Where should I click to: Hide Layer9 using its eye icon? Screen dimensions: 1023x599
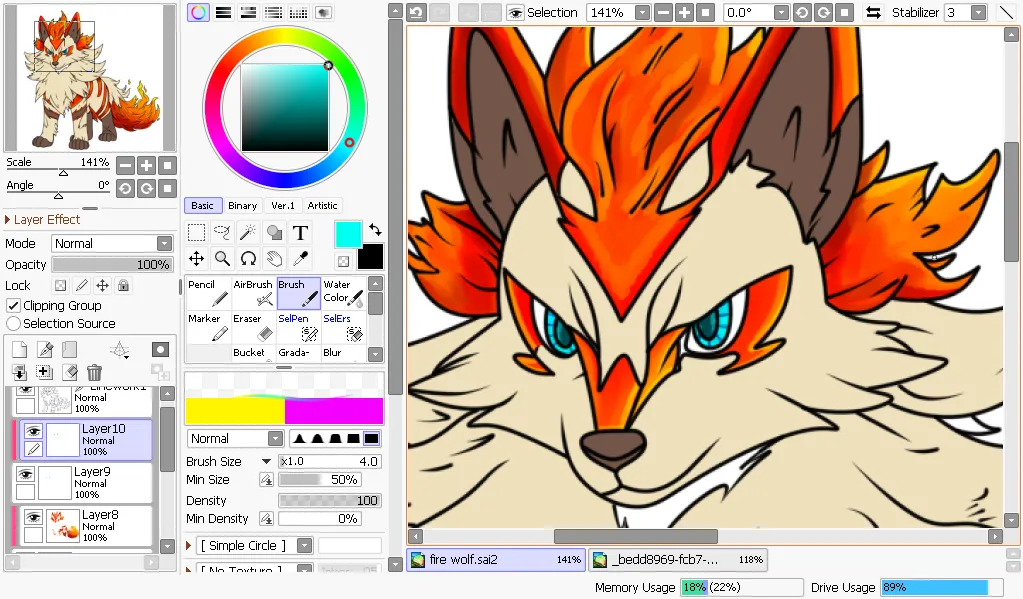25,474
